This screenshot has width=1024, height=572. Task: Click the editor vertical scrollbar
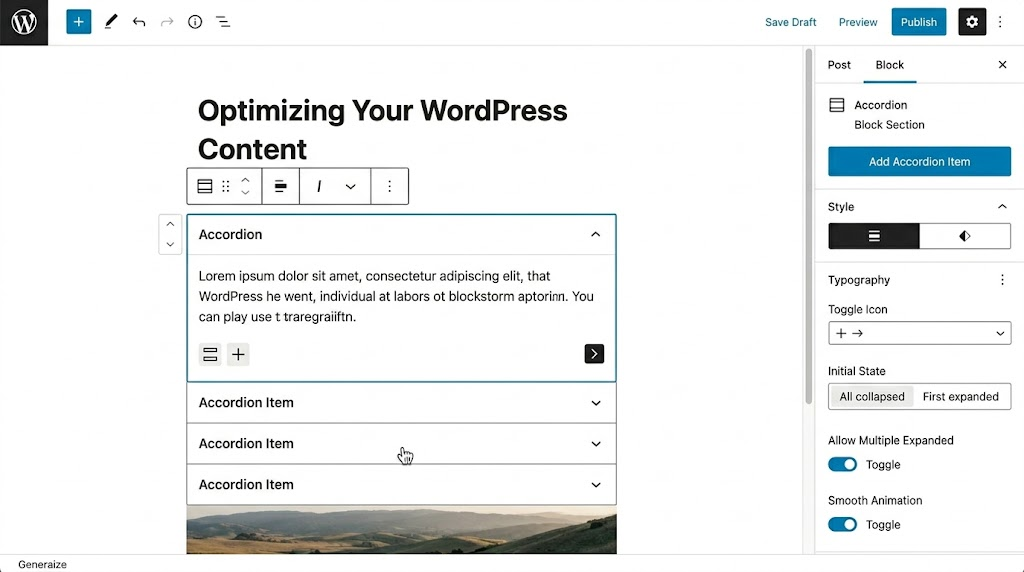click(x=808, y=226)
